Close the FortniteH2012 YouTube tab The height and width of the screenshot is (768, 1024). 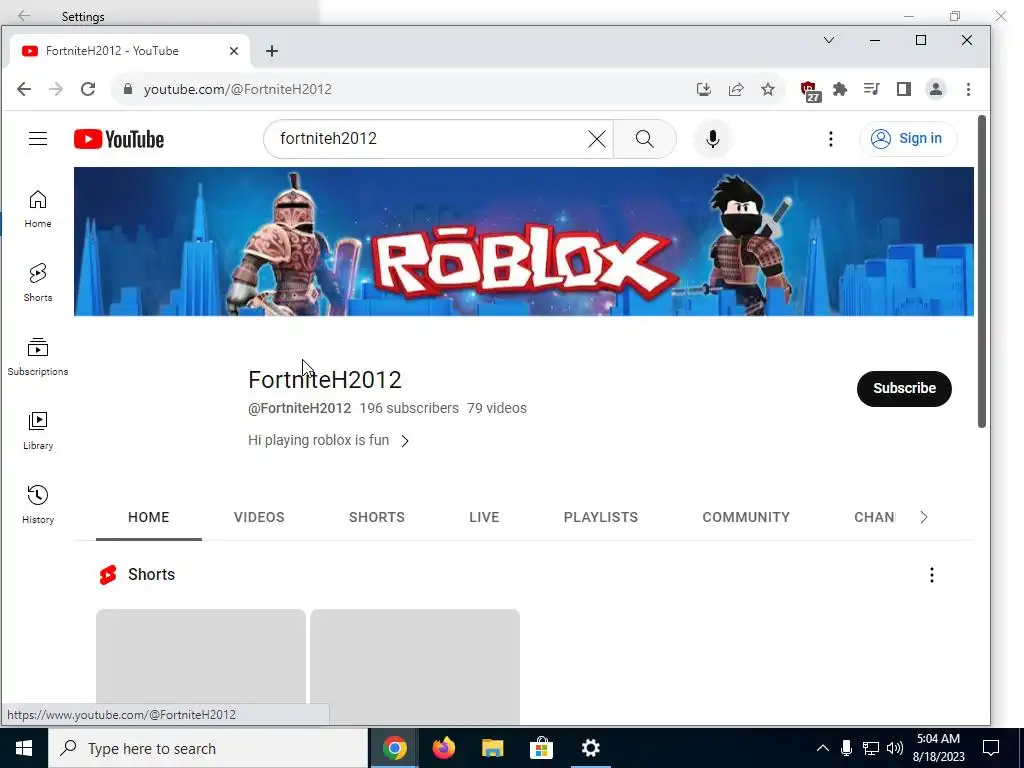[x=234, y=51]
